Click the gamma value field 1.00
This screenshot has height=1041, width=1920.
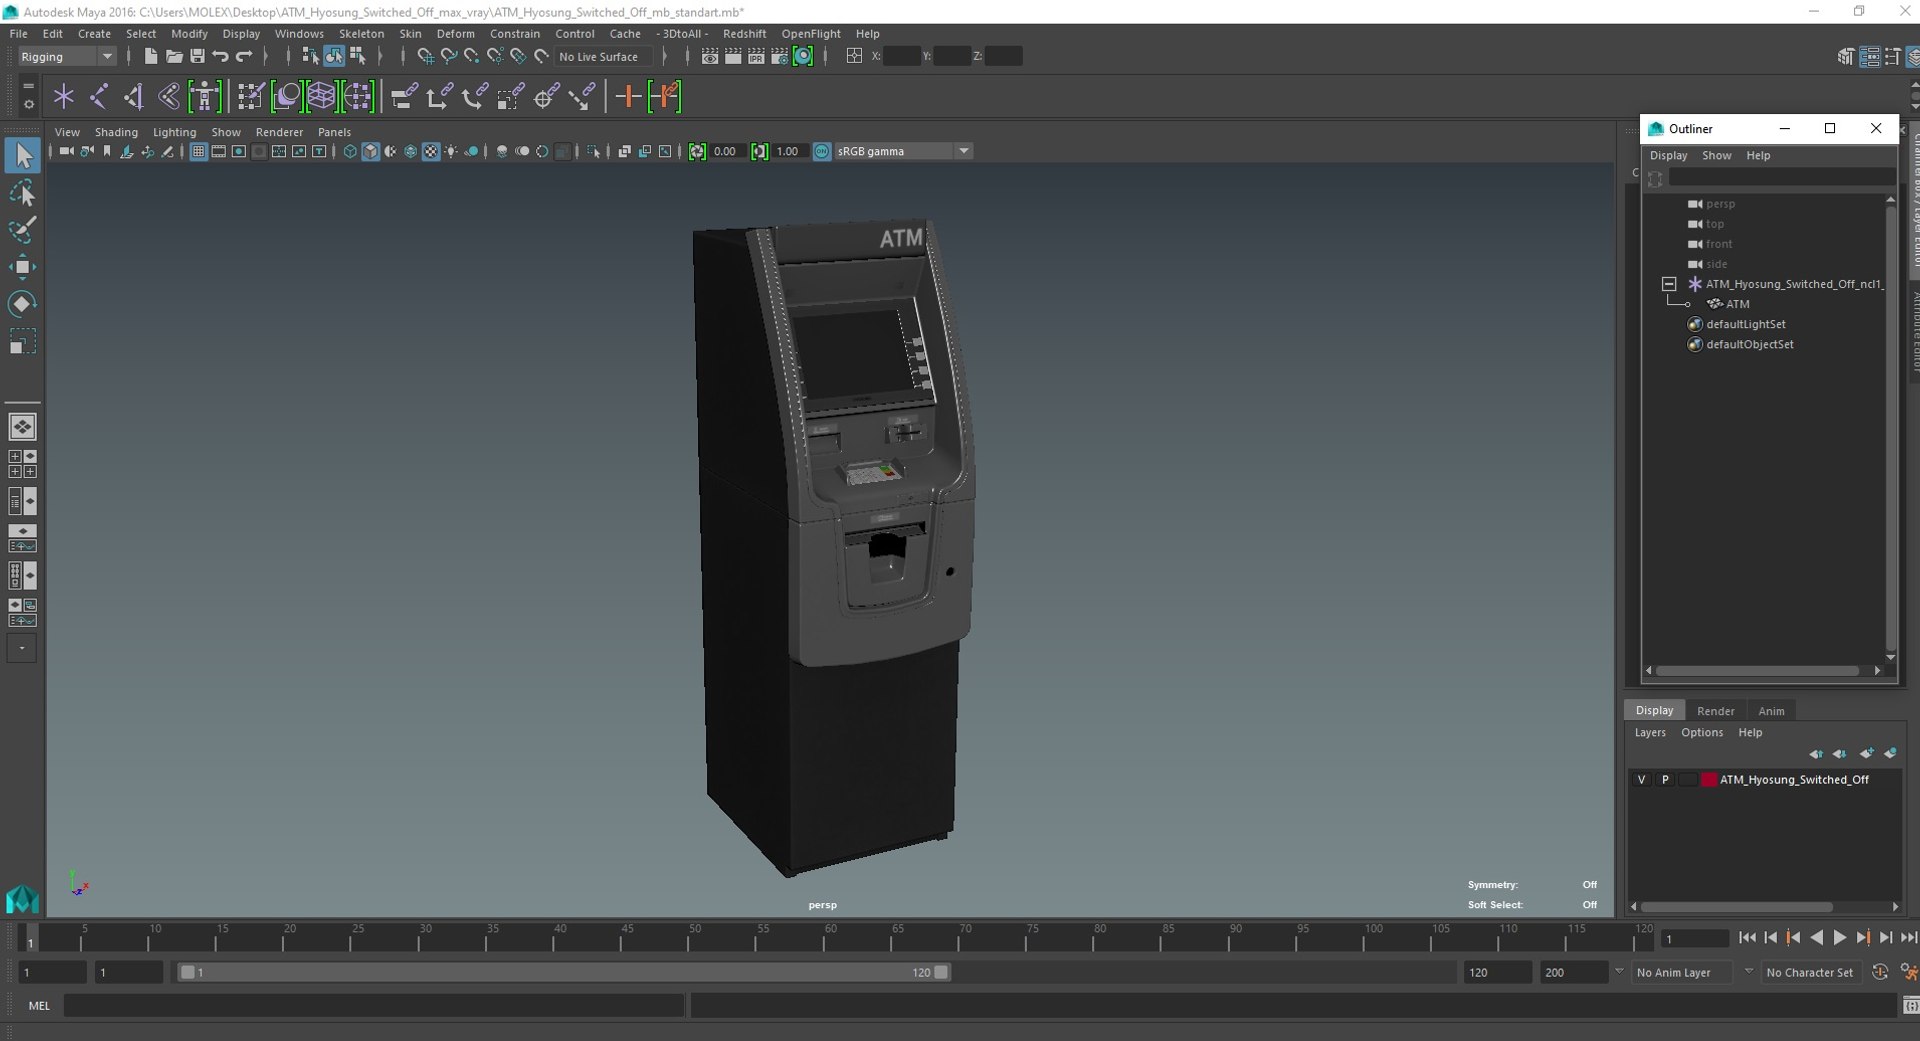coord(788,152)
